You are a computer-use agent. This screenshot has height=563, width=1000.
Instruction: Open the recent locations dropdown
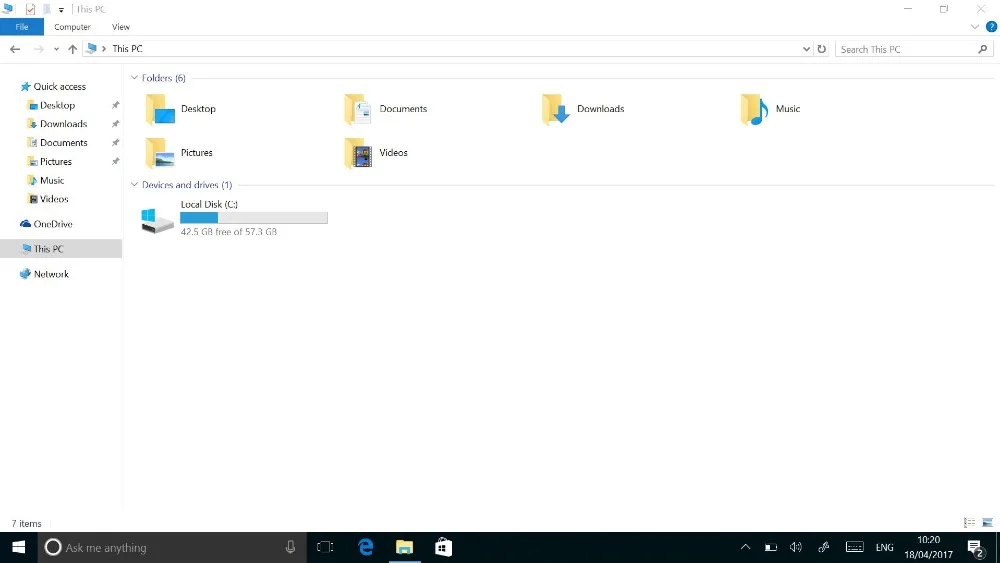coord(56,49)
